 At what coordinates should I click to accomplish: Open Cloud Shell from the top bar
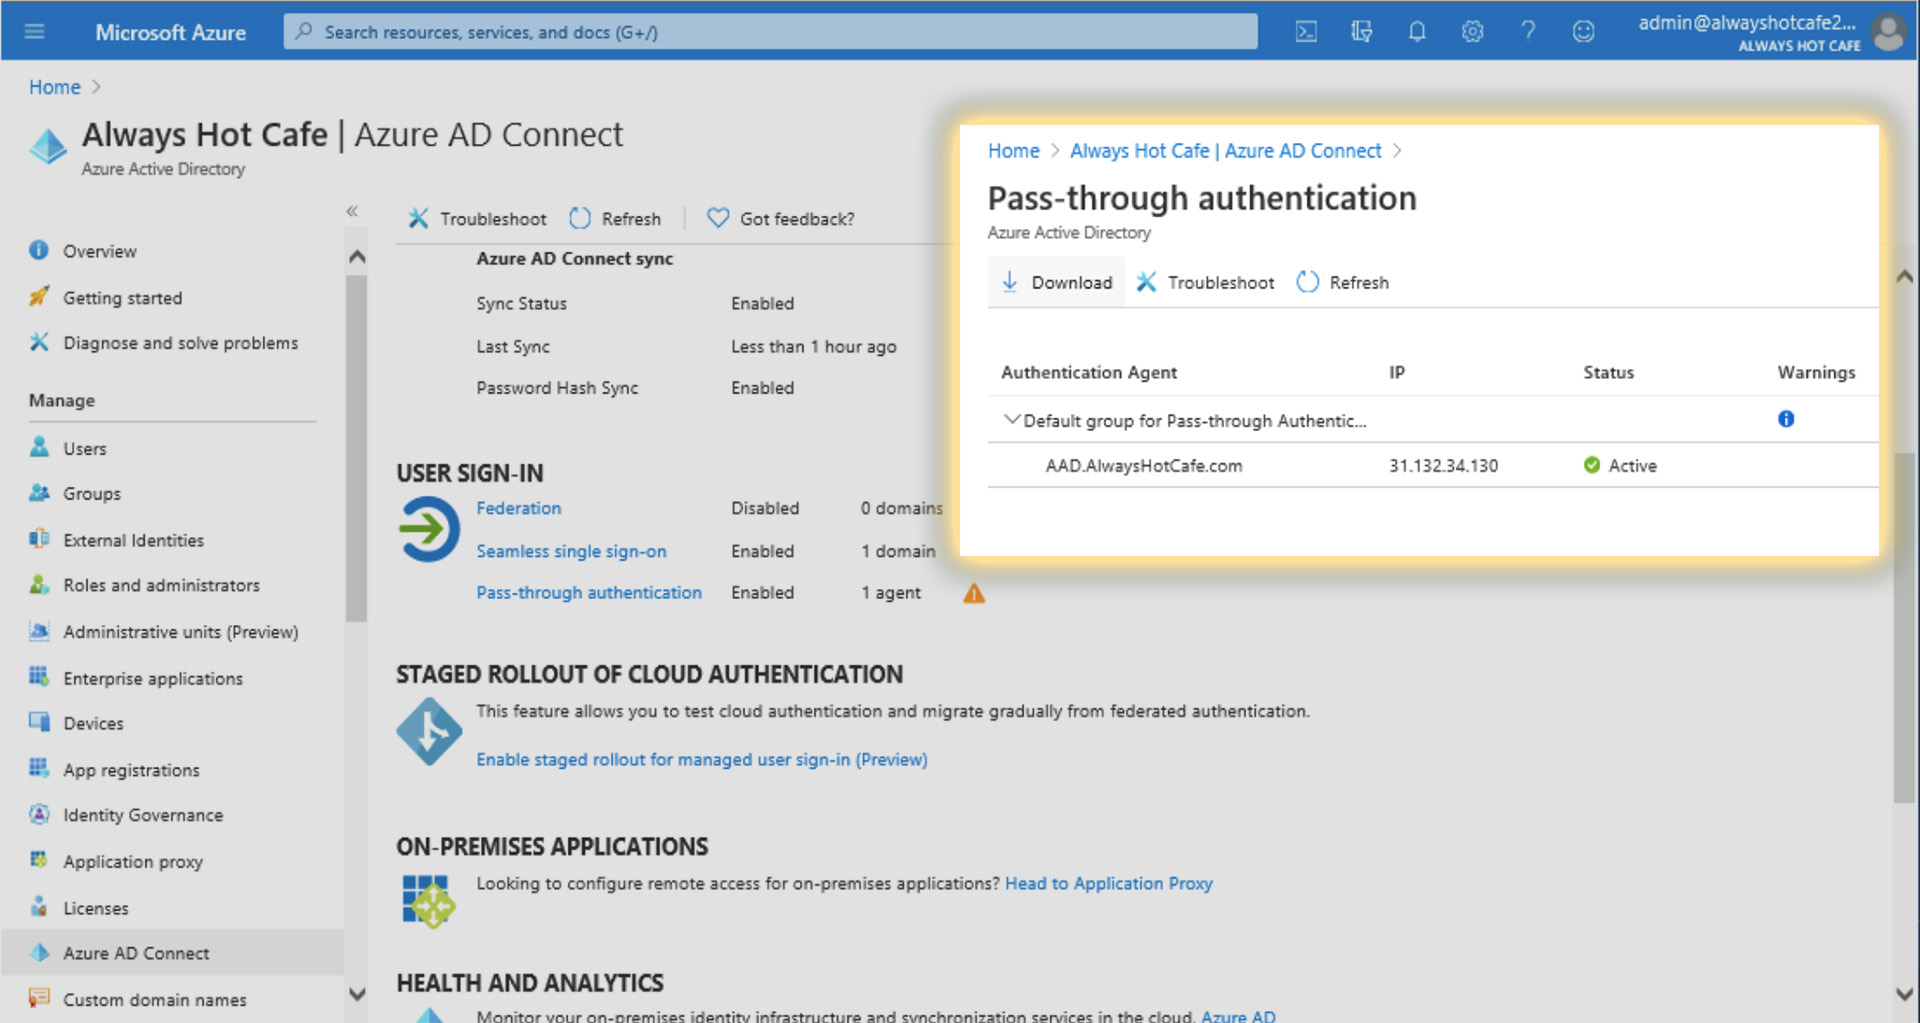(1305, 31)
